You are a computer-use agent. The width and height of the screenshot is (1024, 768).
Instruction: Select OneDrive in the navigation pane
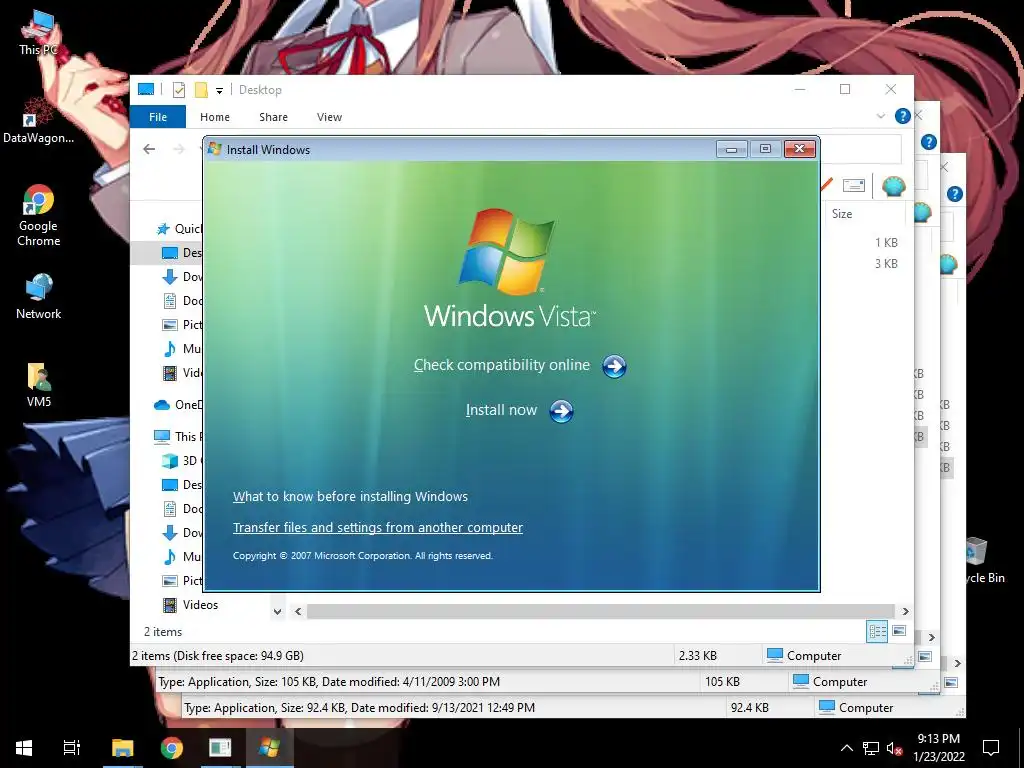(x=178, y=405)
